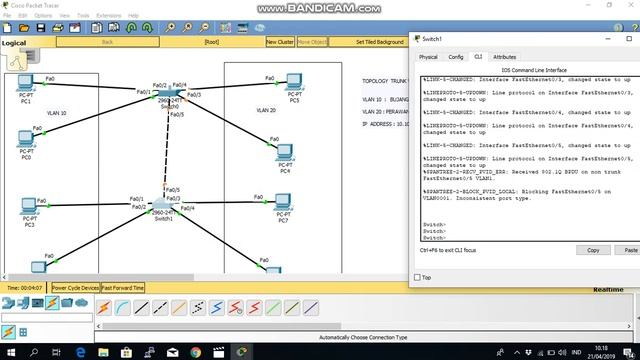Viewport: 640px width, 360px height.
Task: Select PC1 in the VLAN 10 area
Action: (25, 83)
